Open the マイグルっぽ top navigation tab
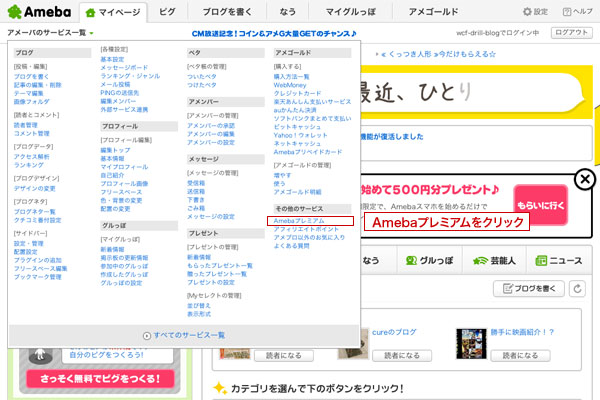 click(x=351, y=12)
